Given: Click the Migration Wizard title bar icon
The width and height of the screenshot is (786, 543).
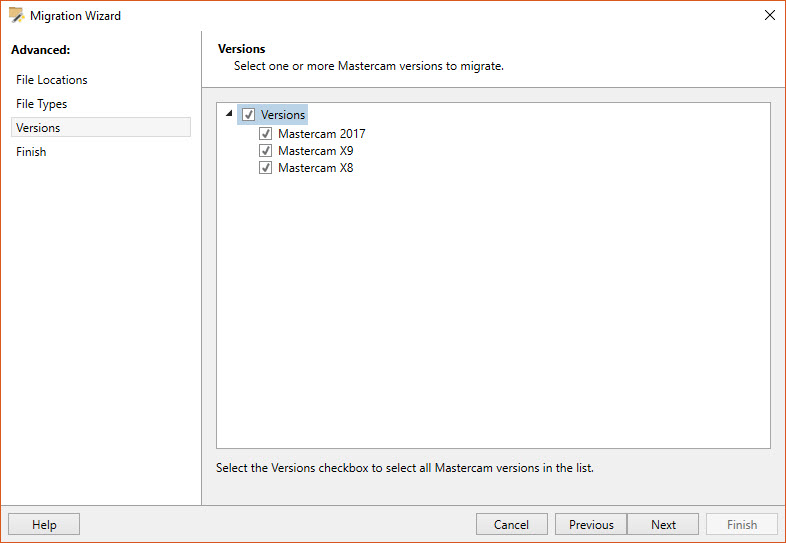Looking at the screenshot, I should (x=17, y=16).
